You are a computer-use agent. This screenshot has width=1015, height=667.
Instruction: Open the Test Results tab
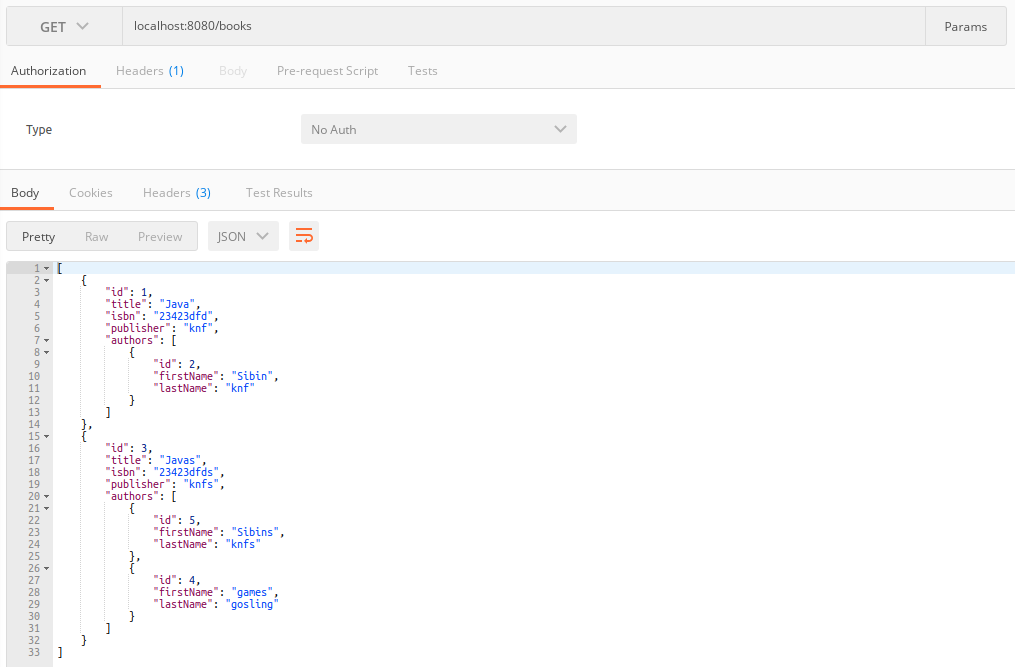click(278, 192)
